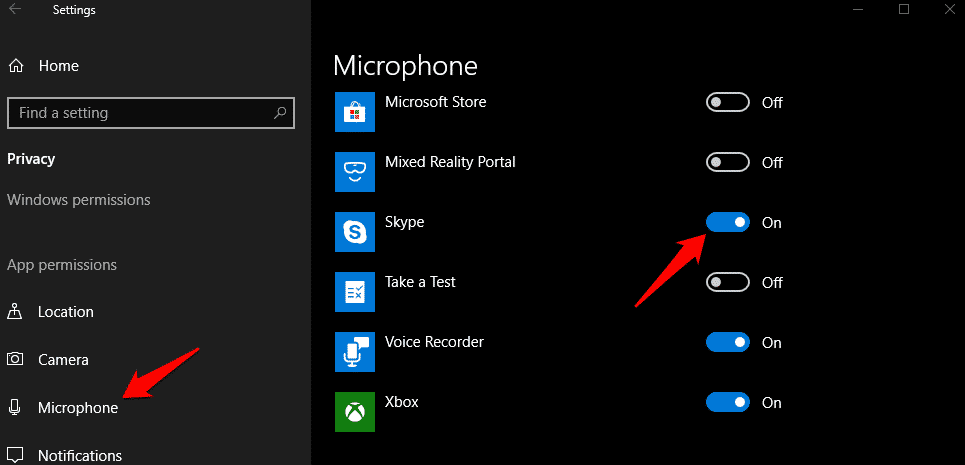The image size is (965, 465).
Task: Click the Mixed Reality Portal label
Action: point(450,162)
